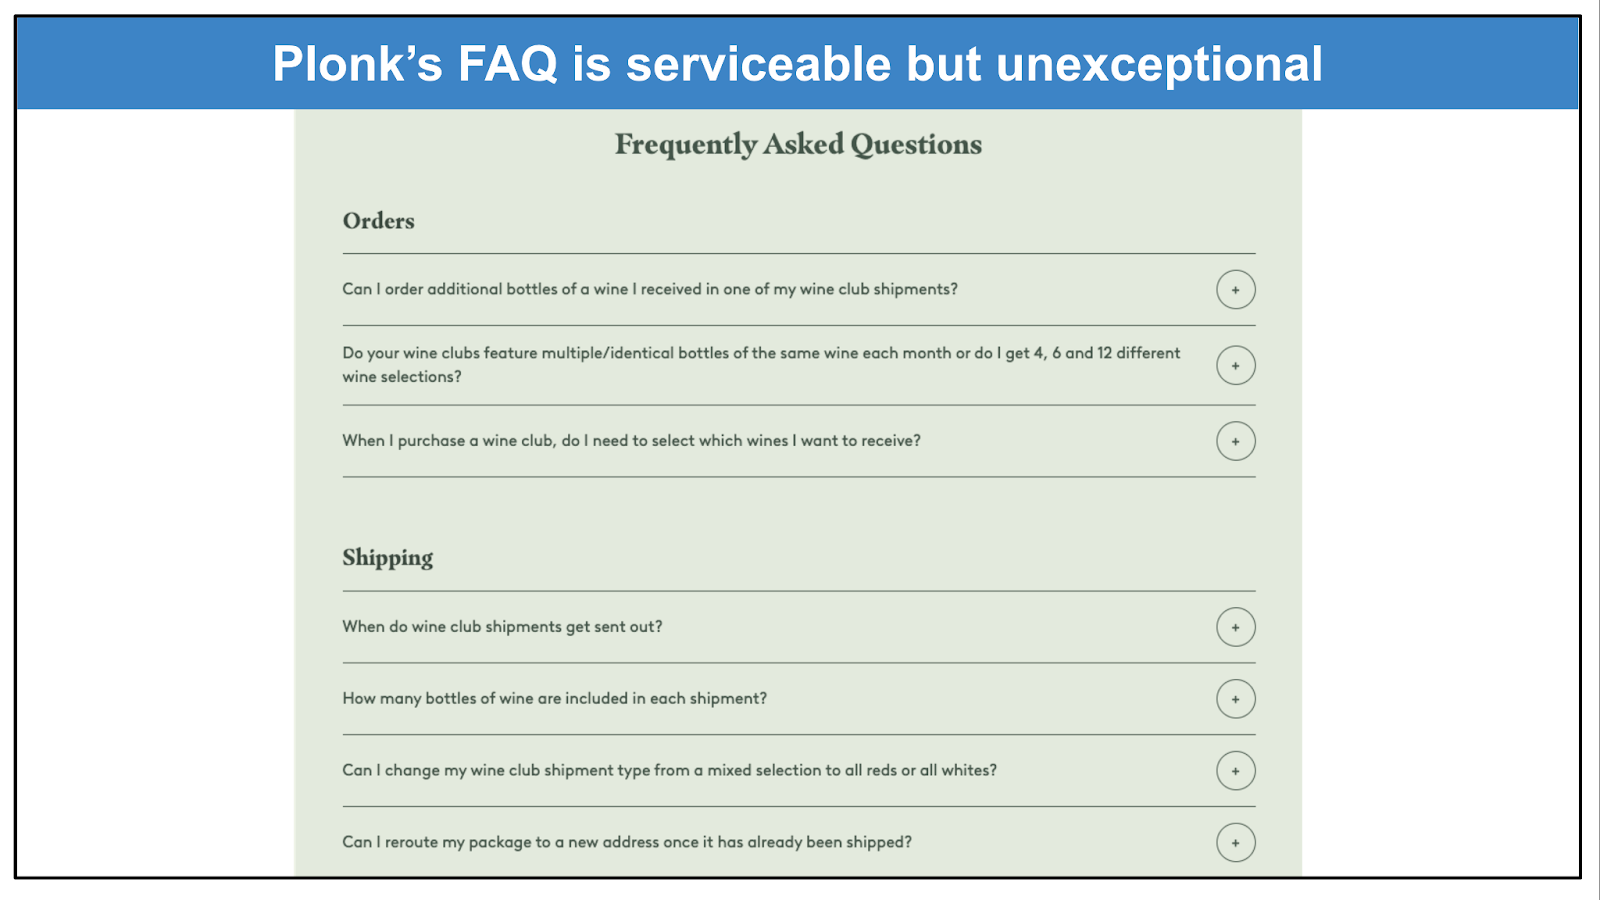
Task: Click the Frequently Asked Questions title
Action: pos(798,145)
